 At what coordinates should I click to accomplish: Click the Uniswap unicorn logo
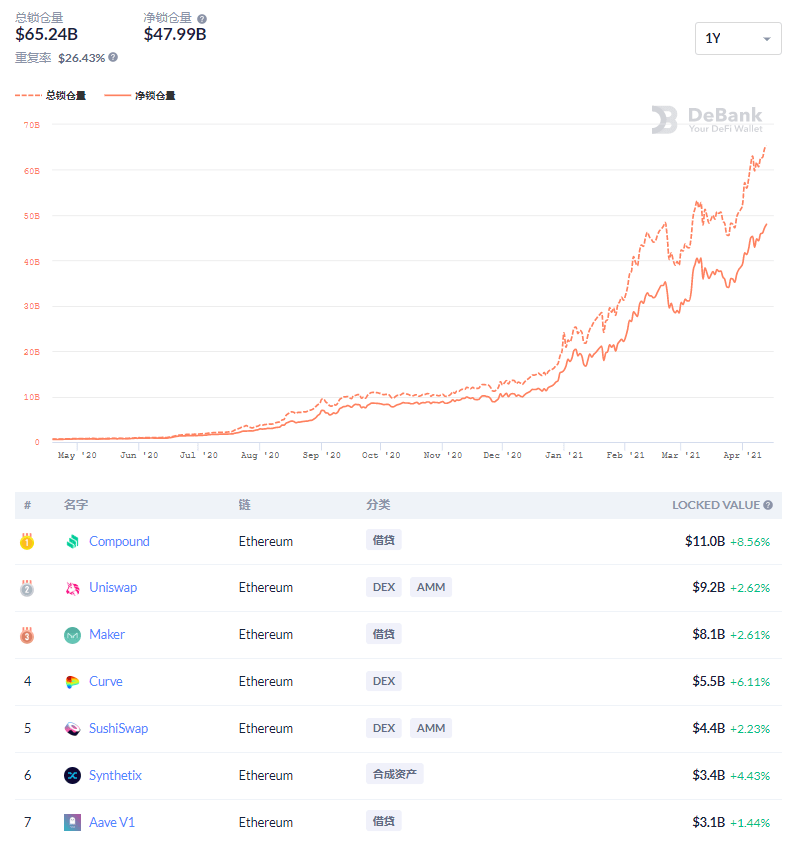(72, 588)
